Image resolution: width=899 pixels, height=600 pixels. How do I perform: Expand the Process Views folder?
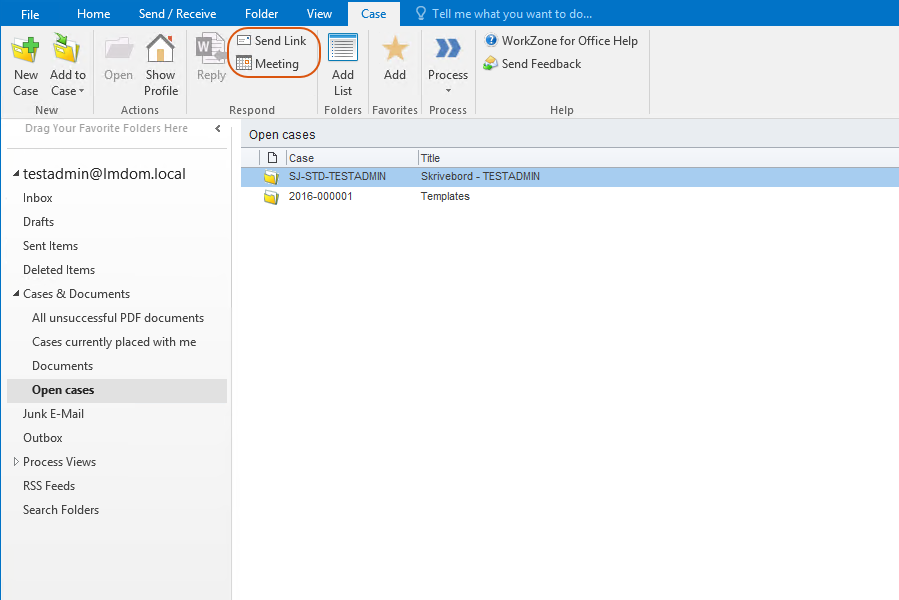tap(16, 462)
